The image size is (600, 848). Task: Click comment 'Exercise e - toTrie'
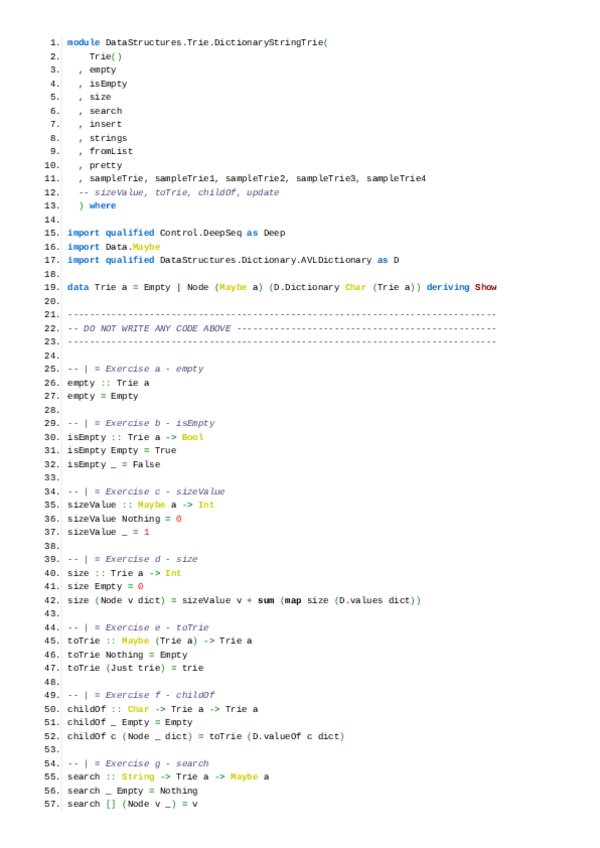[157, 627]
